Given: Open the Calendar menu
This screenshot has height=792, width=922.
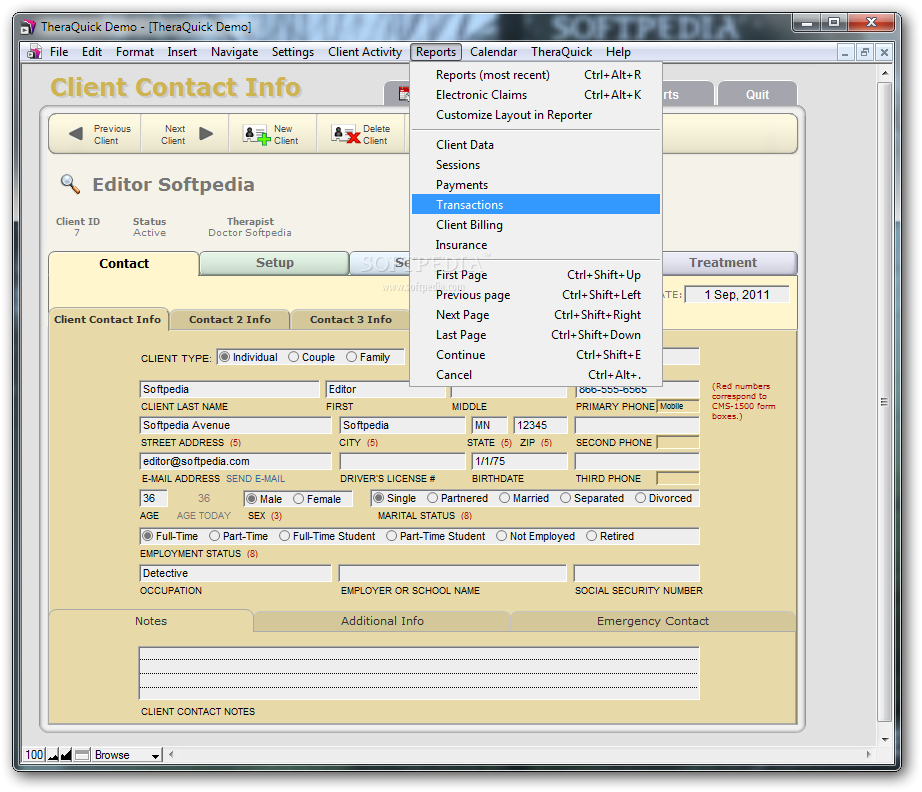Looking at the screenshot, I should tap(493, 52).
